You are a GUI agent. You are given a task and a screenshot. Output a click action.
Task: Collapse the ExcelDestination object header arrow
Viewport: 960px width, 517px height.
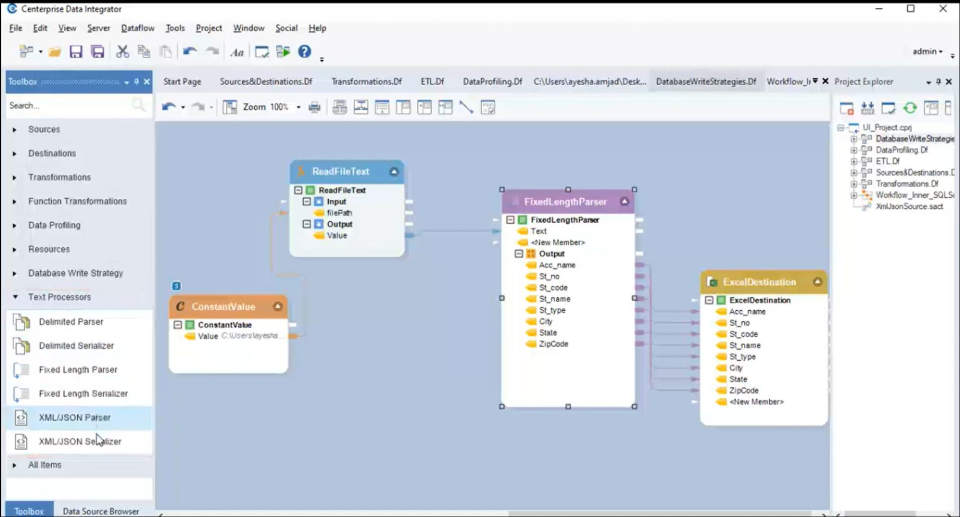[817, 282]
